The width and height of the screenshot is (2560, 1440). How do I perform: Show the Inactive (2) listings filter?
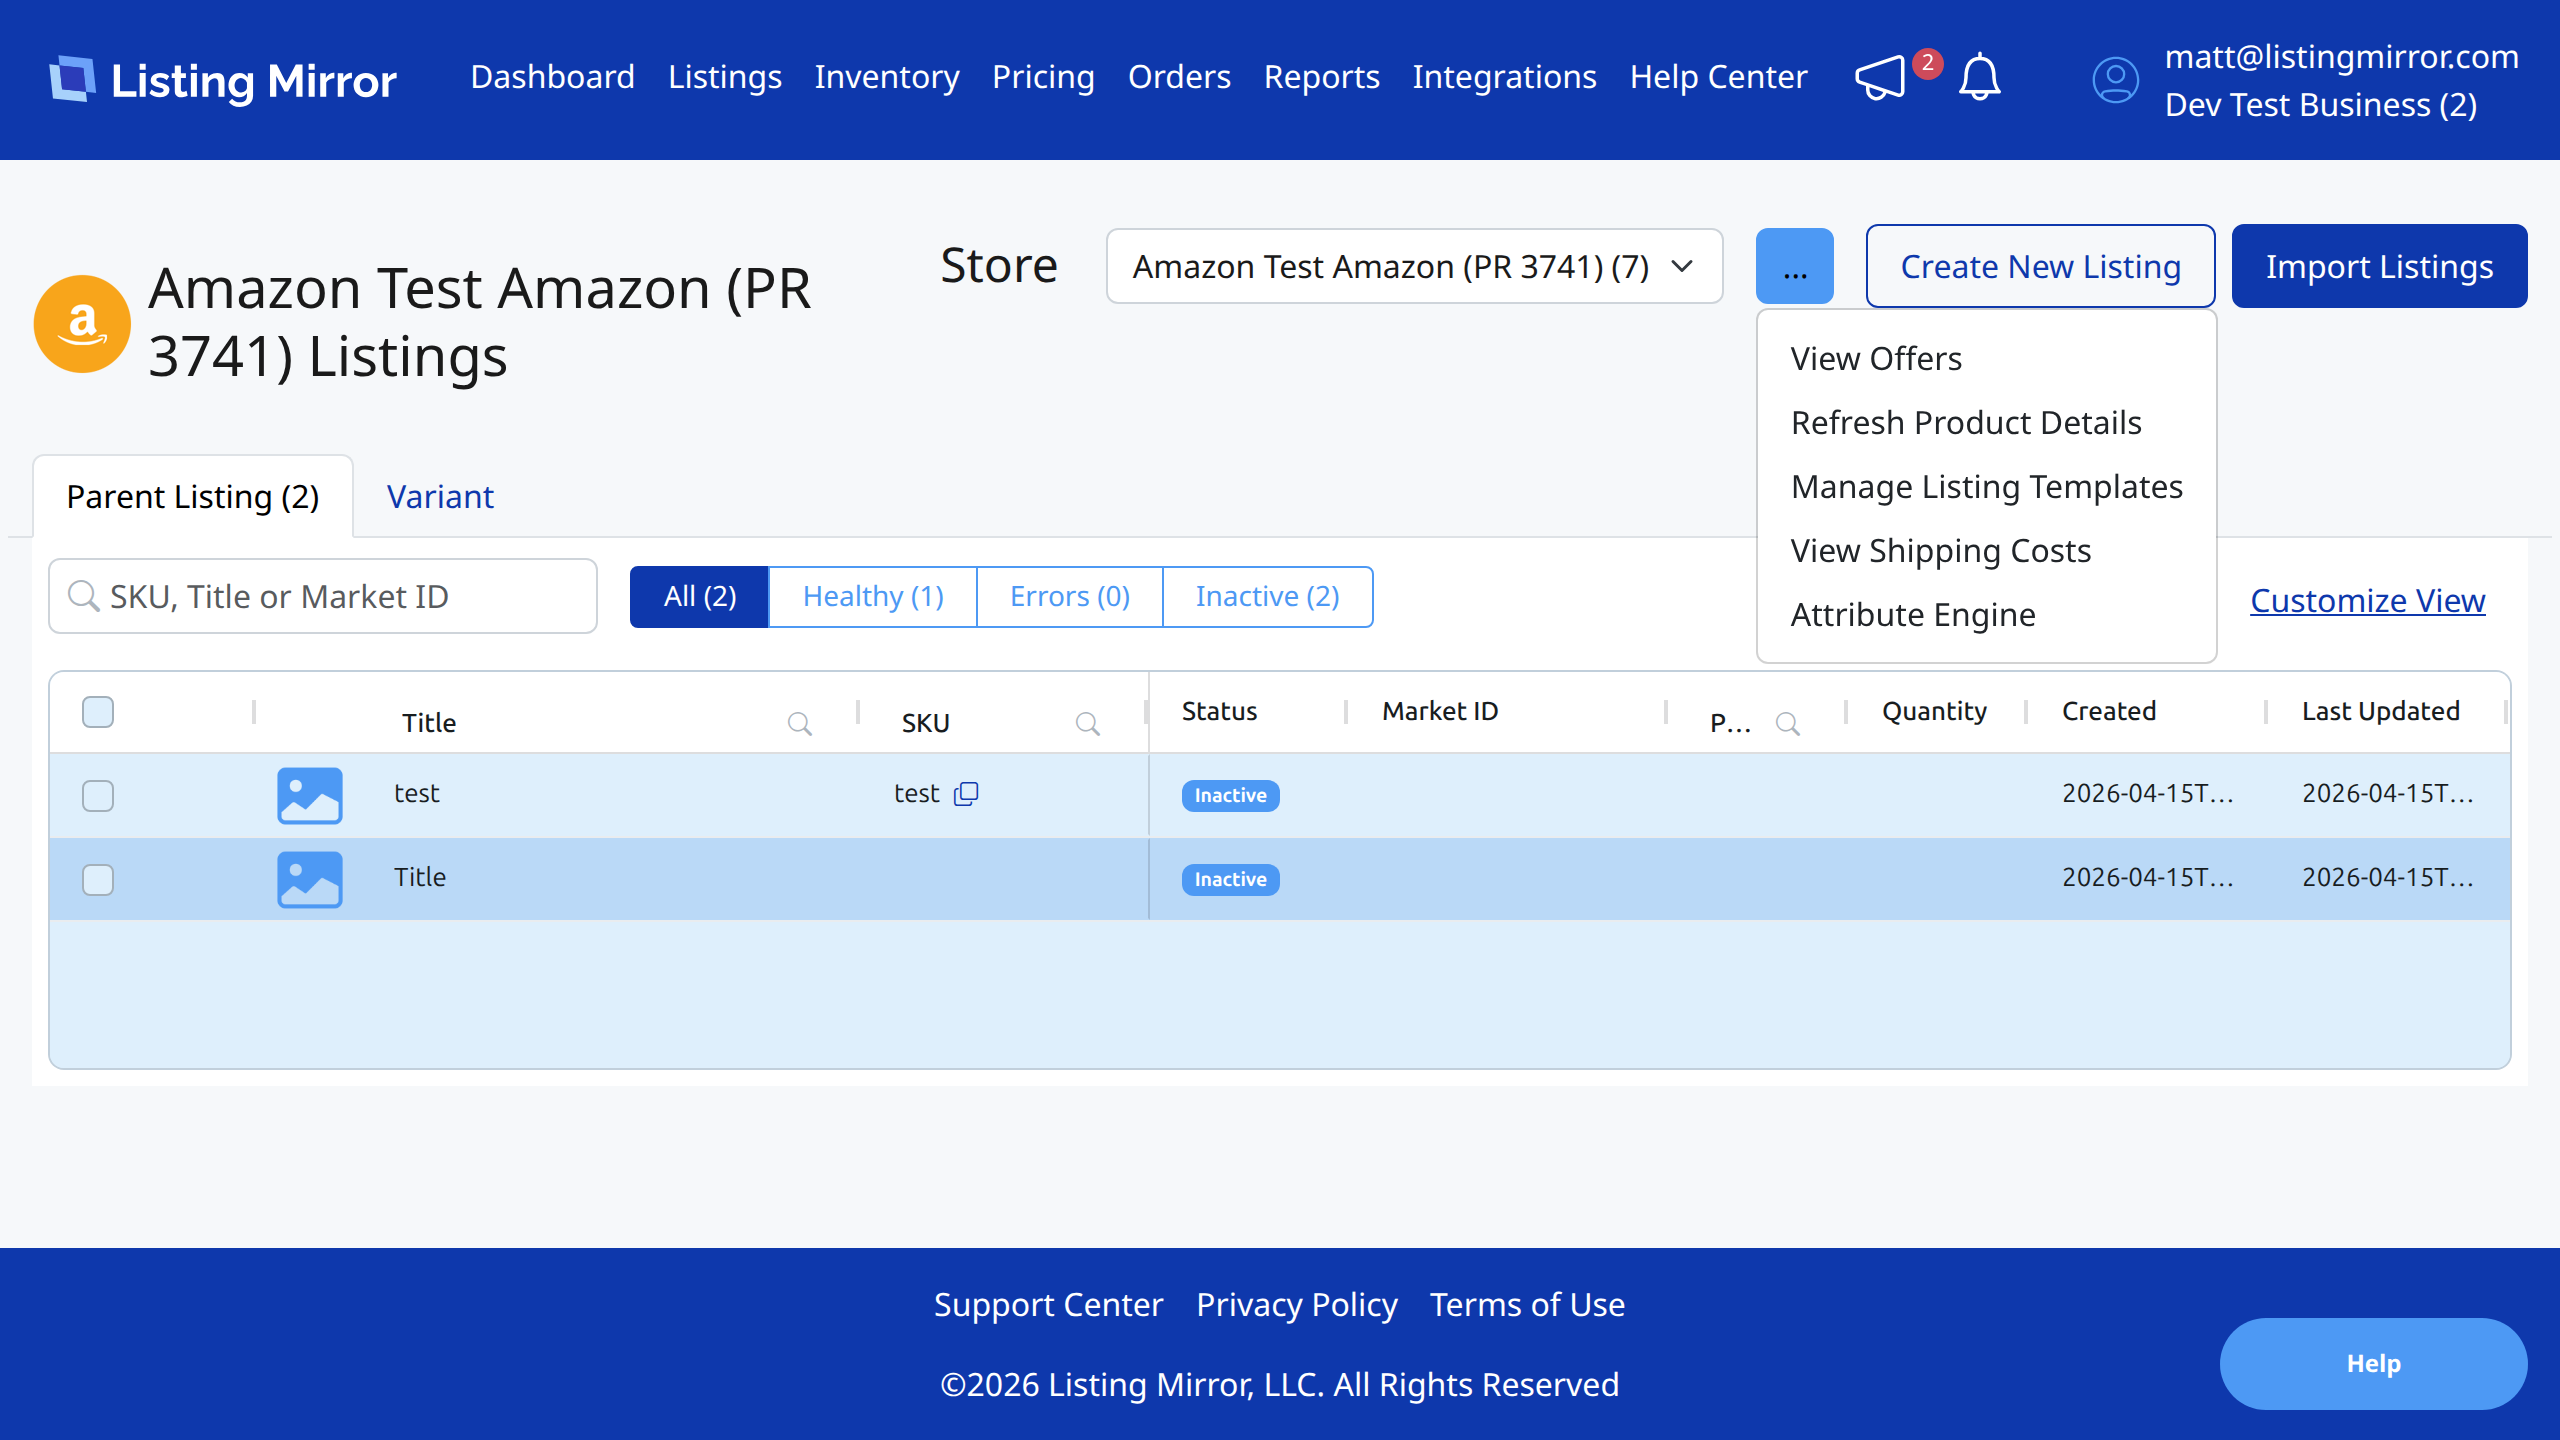1268,597
